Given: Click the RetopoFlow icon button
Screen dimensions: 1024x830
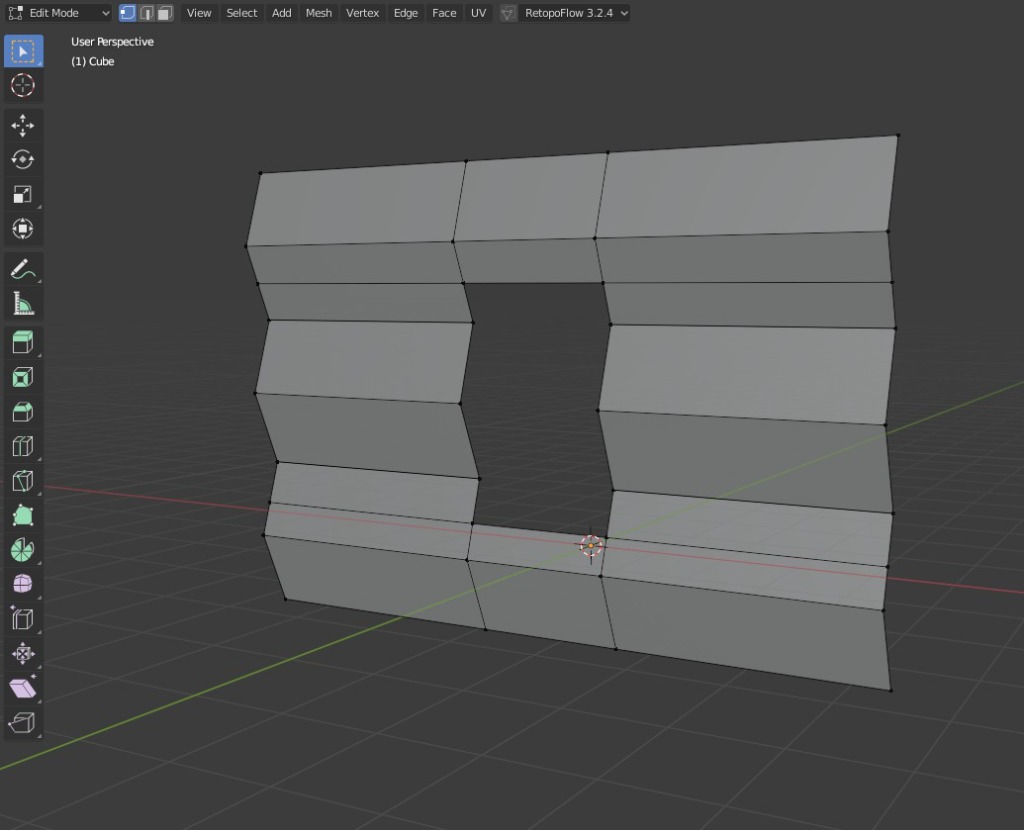Looking at the screenshot, I should point(508,13).
